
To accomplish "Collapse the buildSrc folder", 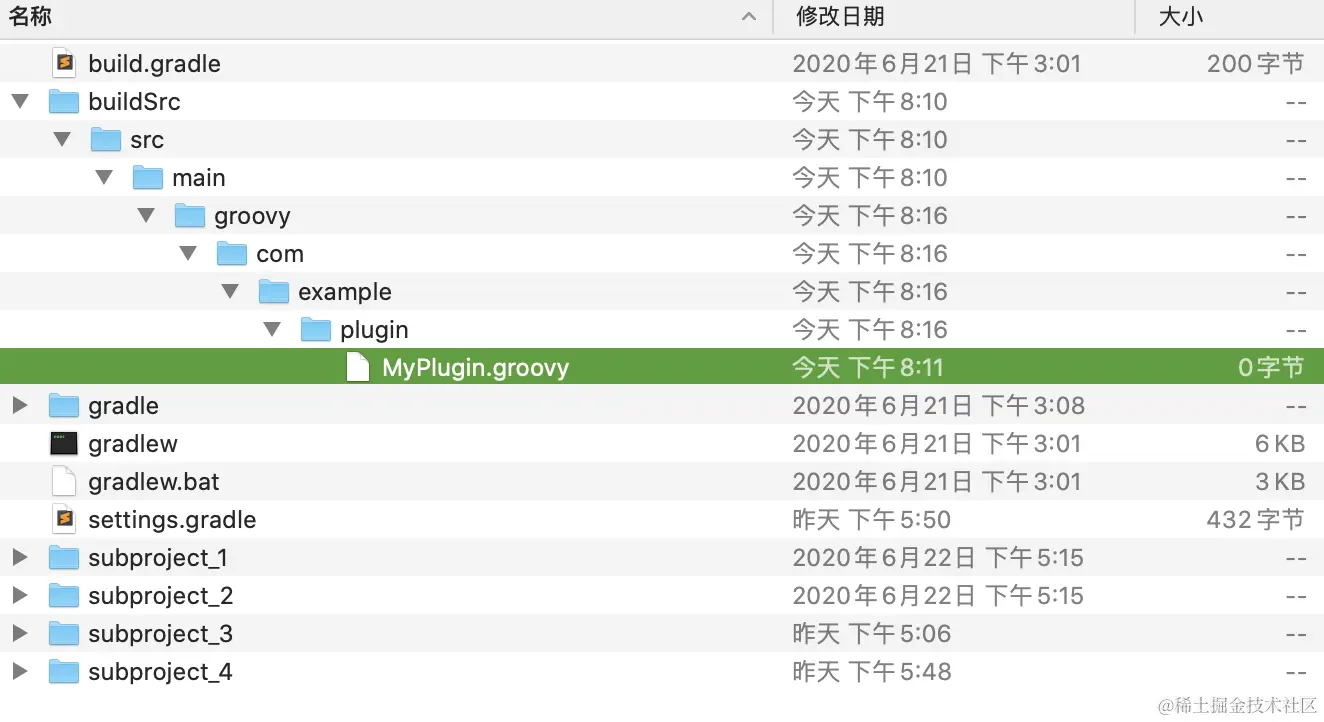I will [20, 101].
